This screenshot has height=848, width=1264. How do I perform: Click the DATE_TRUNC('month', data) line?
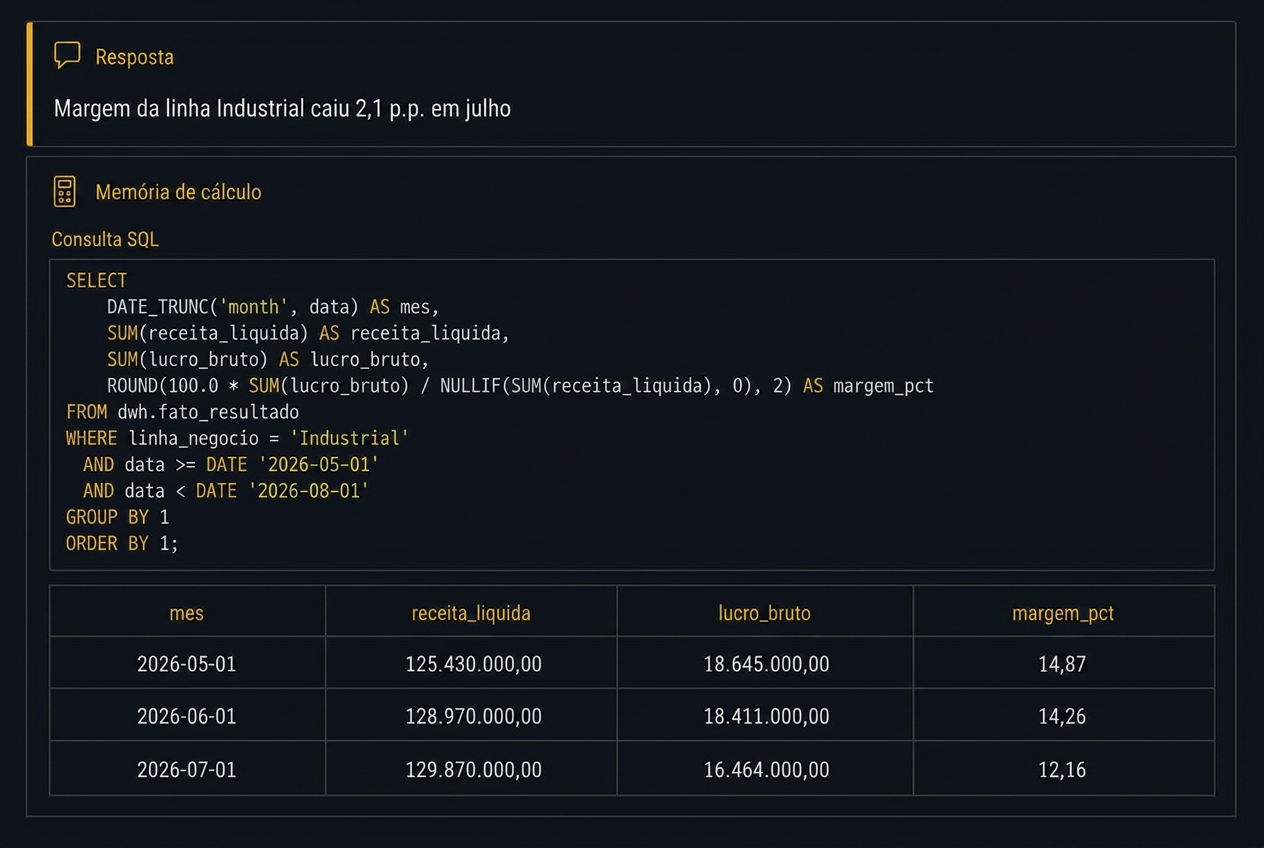click(x=273, y=307)
